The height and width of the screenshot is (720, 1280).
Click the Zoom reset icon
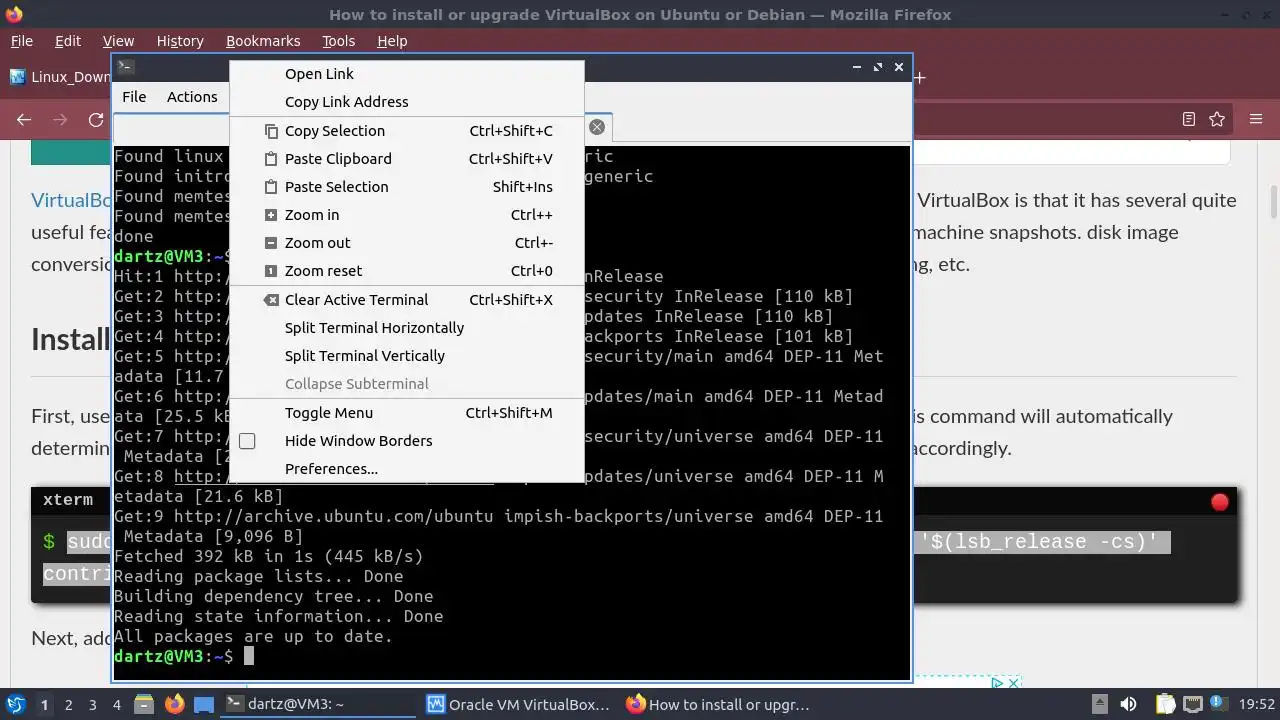271,271
